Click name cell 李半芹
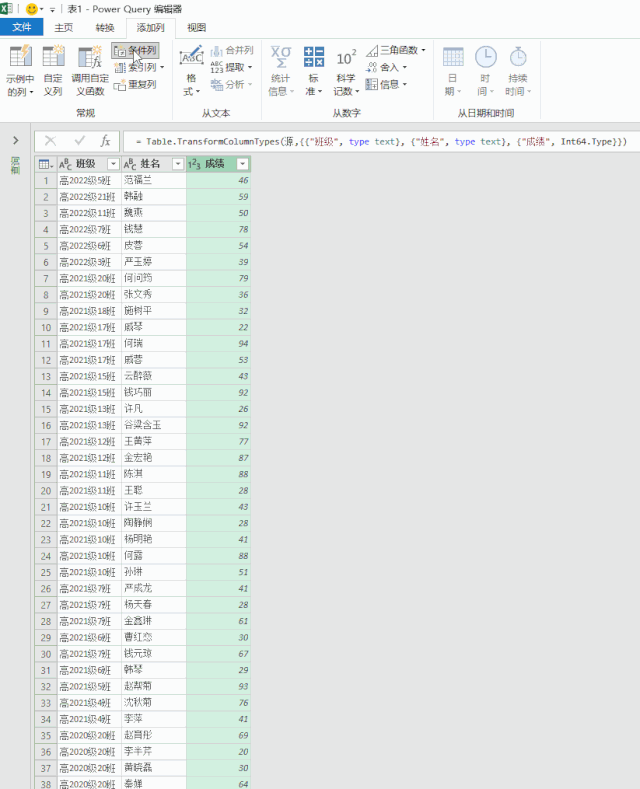This screenshot has width=640, height=789. pos(153,751)
